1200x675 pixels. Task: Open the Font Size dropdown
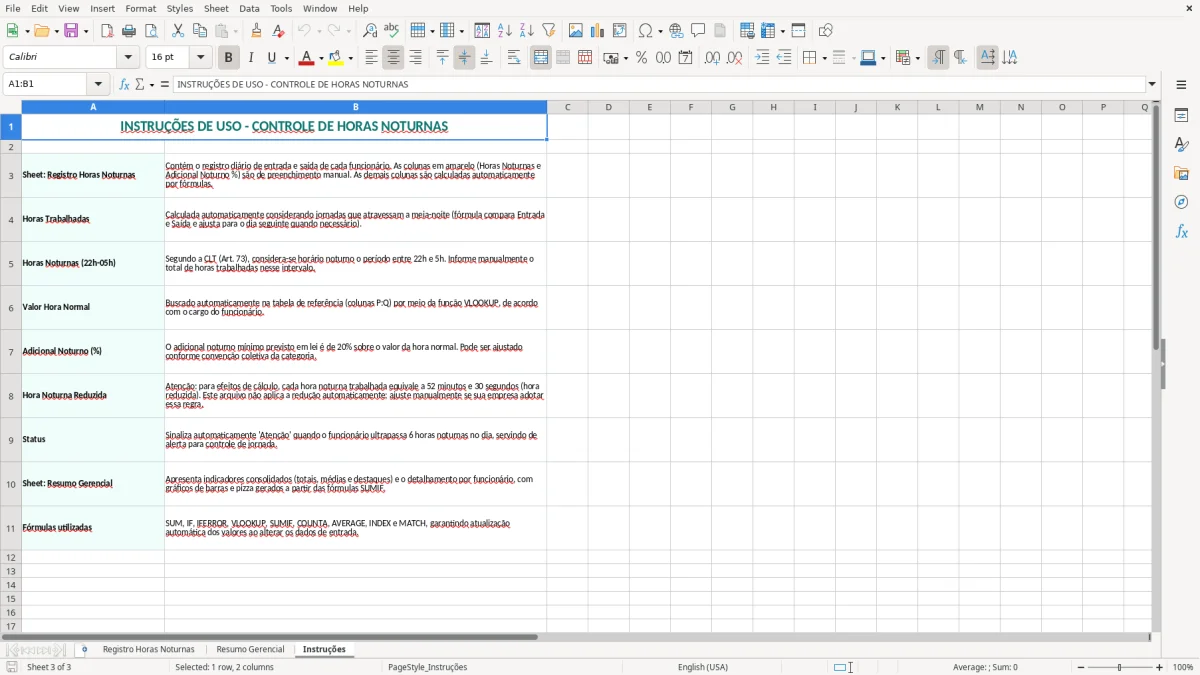[200, 58]
